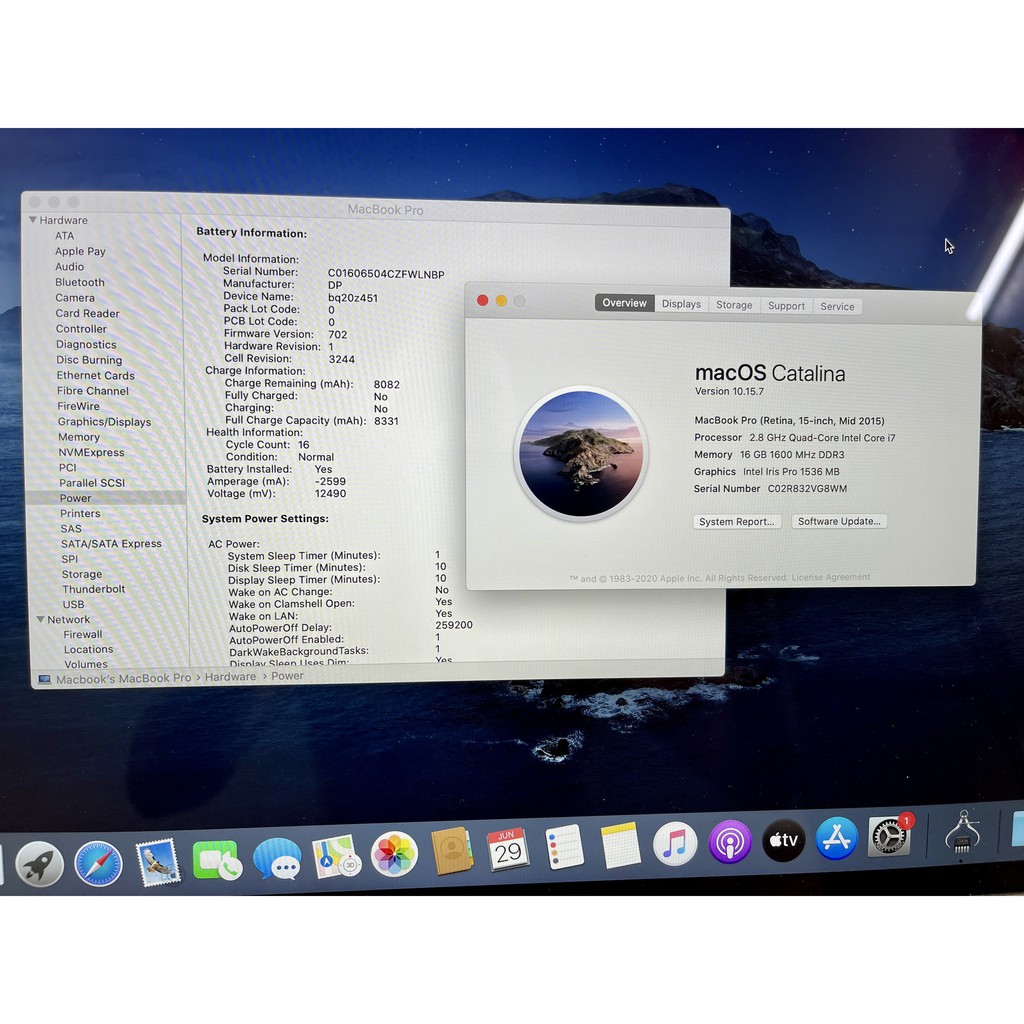Launch FaceTime from the Dock
This screenshot has width=1024, height=1024.
pyautogui.click(x=218, y=860)
